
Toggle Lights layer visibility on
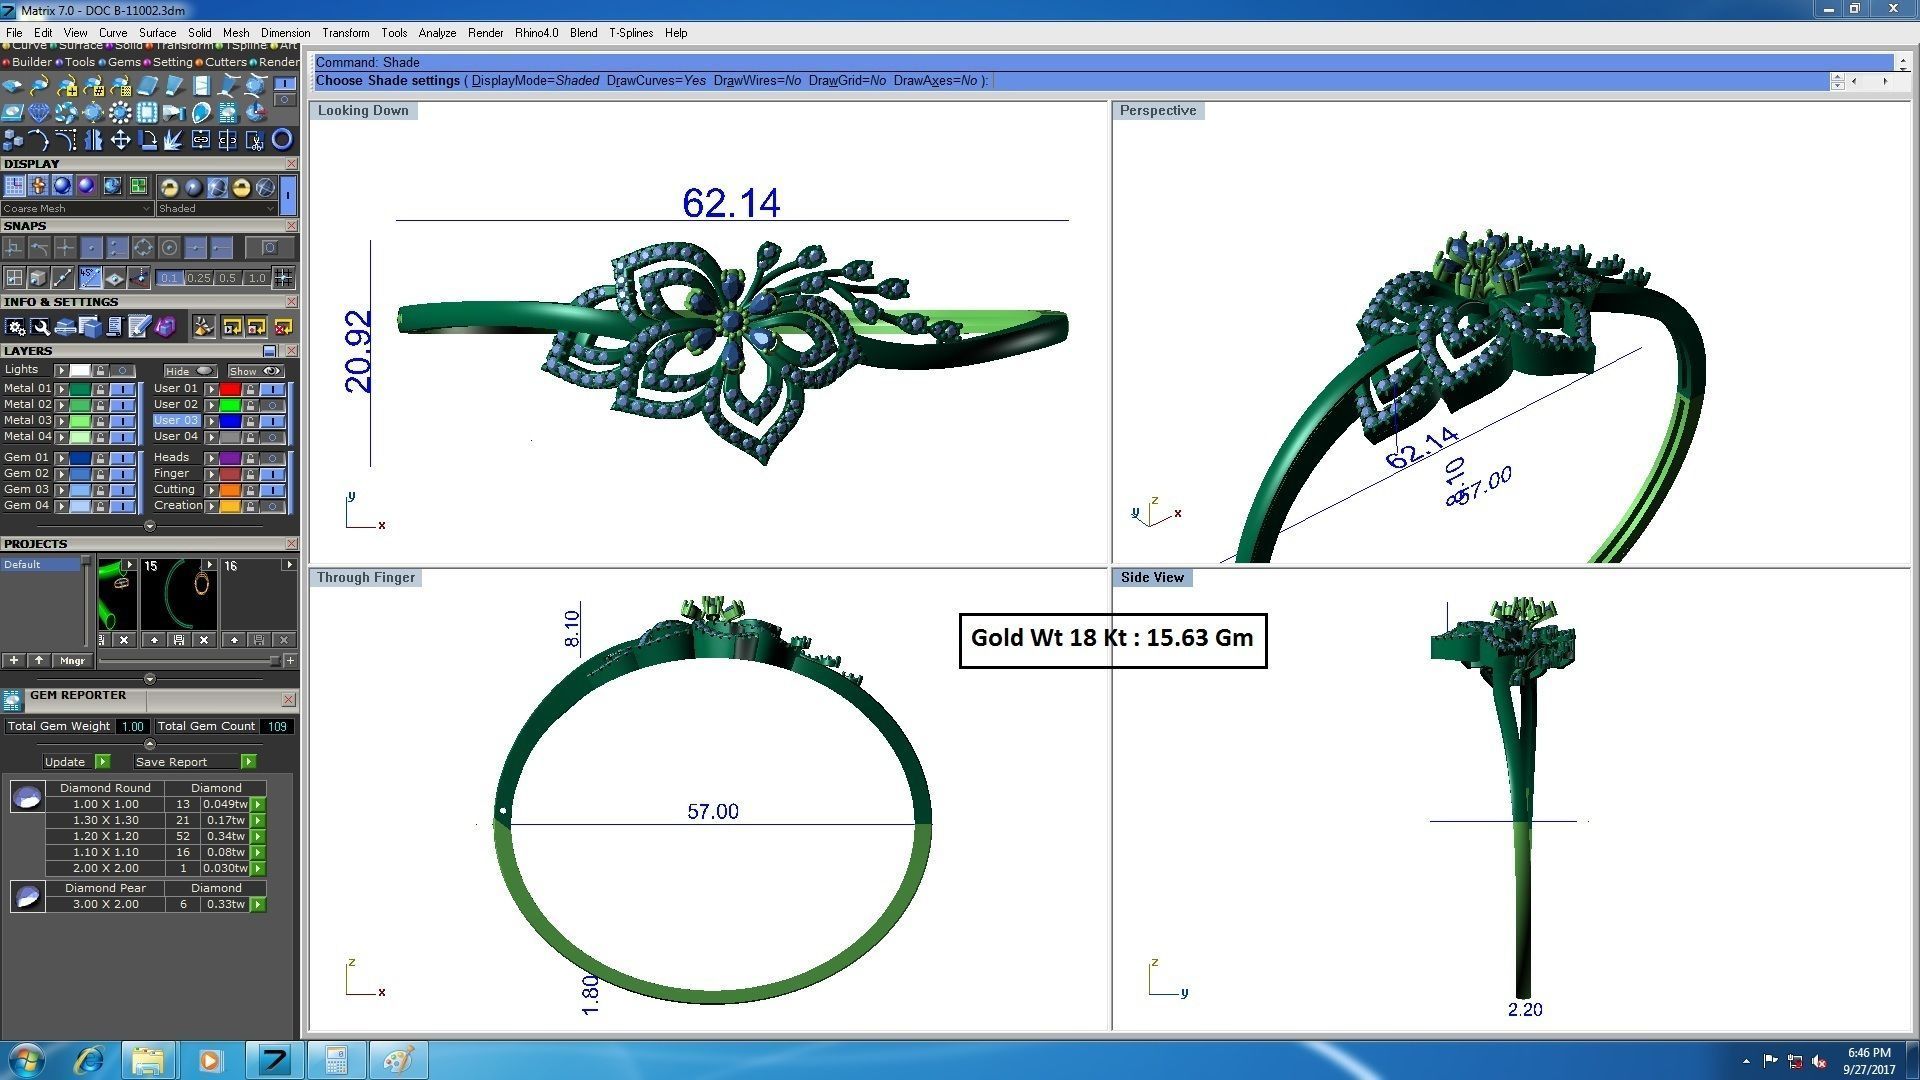[123, 370]
